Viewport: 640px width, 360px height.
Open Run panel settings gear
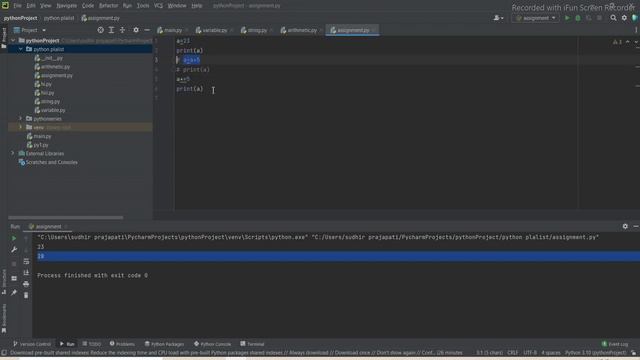coord(625,226)
